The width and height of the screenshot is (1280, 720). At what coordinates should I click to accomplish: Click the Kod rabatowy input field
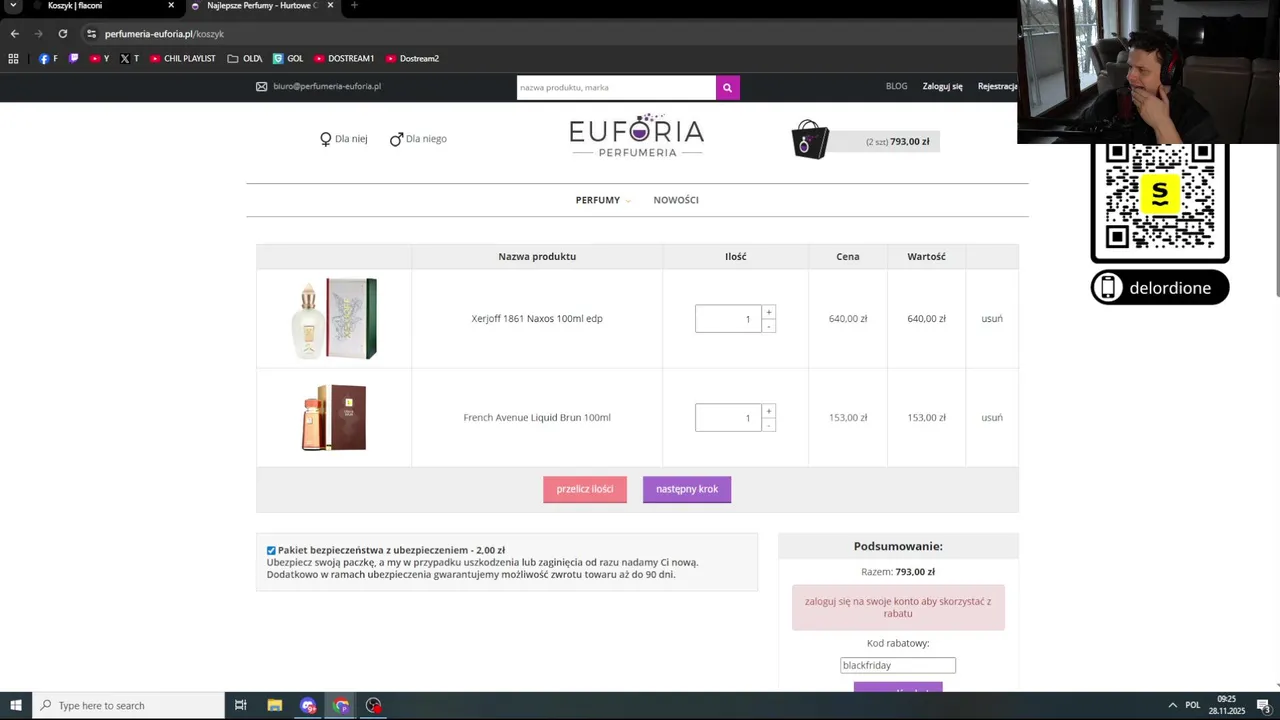(898, 665)
